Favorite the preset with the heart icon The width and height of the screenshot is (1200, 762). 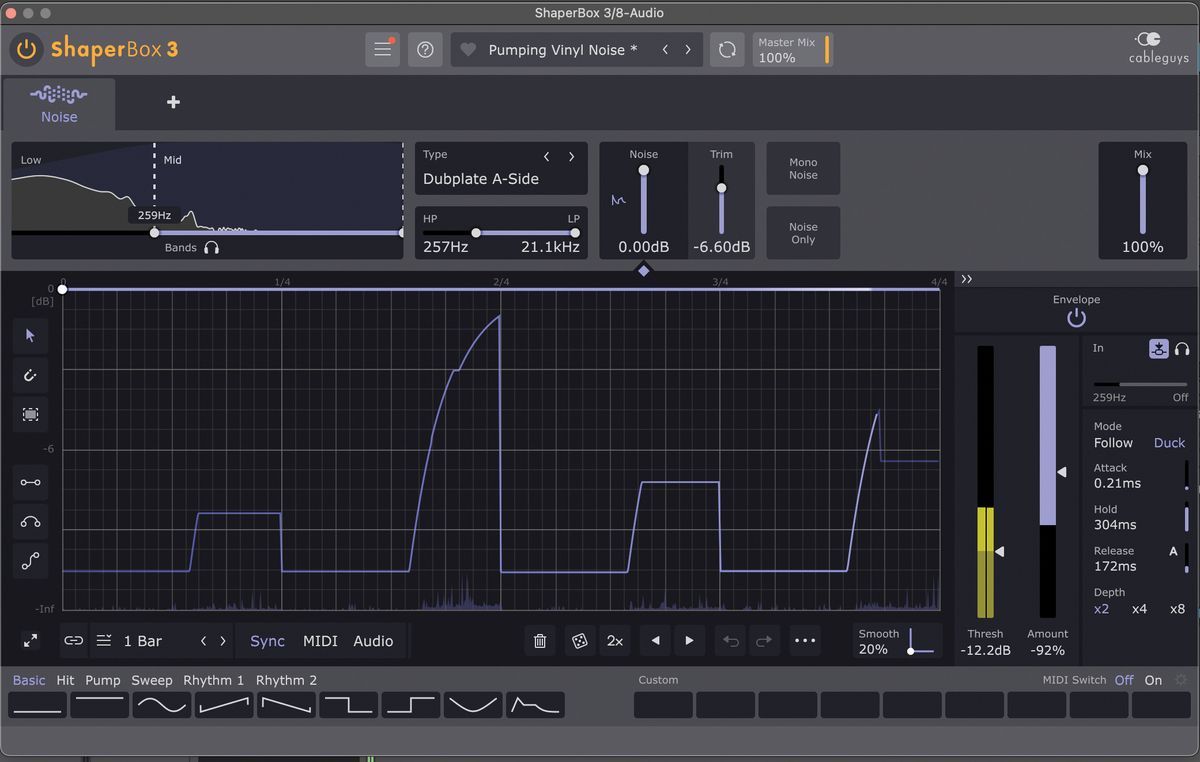click(x=466, y=49)
